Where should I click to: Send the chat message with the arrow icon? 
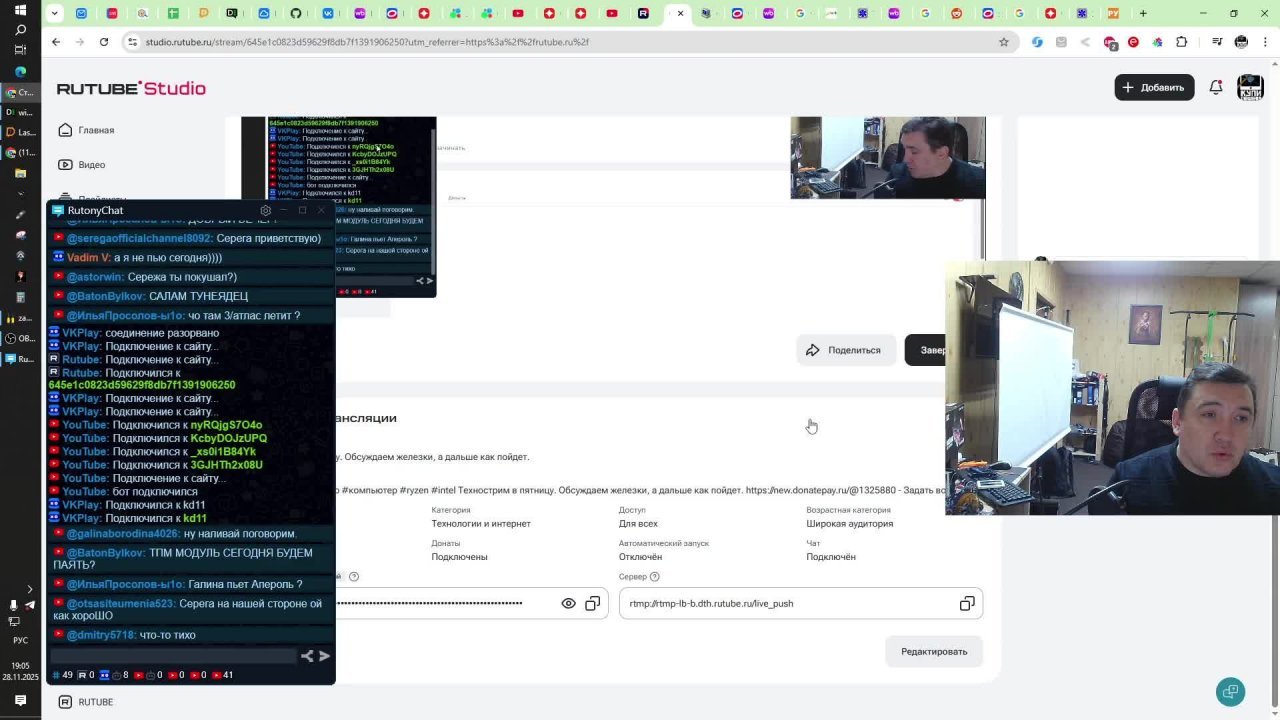point(324,656)
